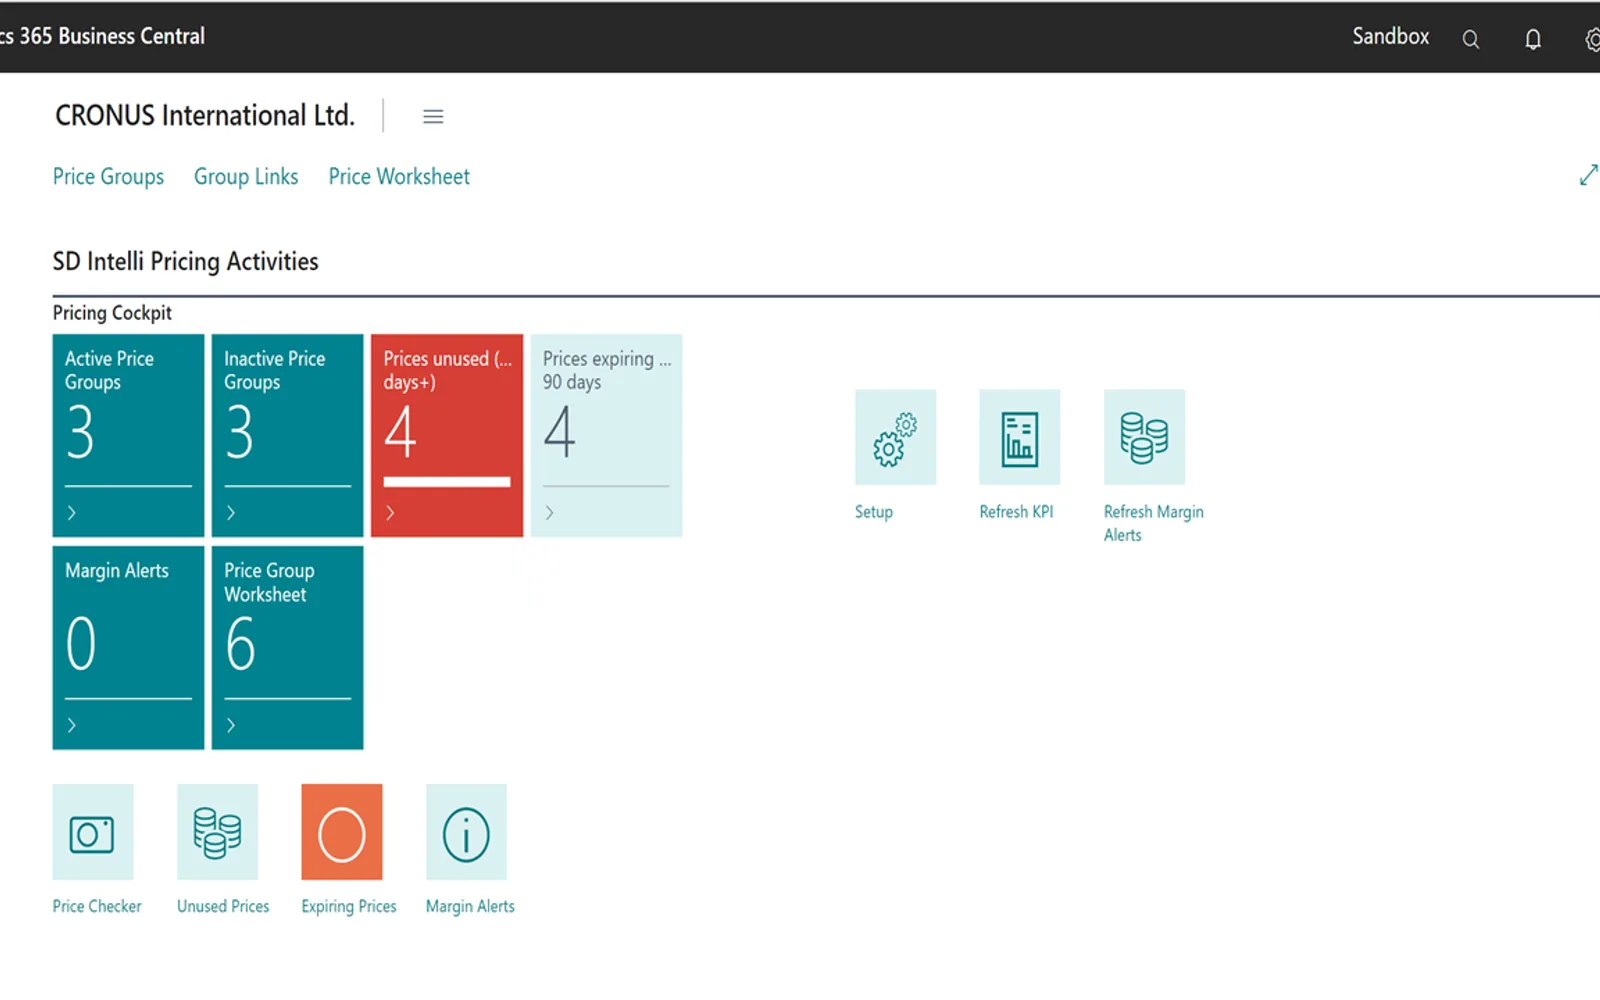Viewport: 1600px width, 1000px height.
Task: Click the chevron on Prices expiring tile
Action: pos(549,513)
